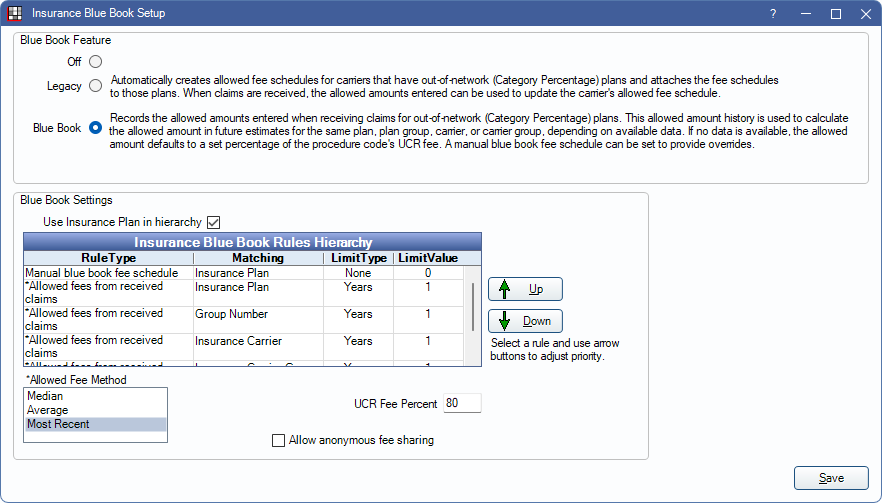Move selected rule up with Up button
This screenshot has height=503, width=882.
[x=525, y=289]
